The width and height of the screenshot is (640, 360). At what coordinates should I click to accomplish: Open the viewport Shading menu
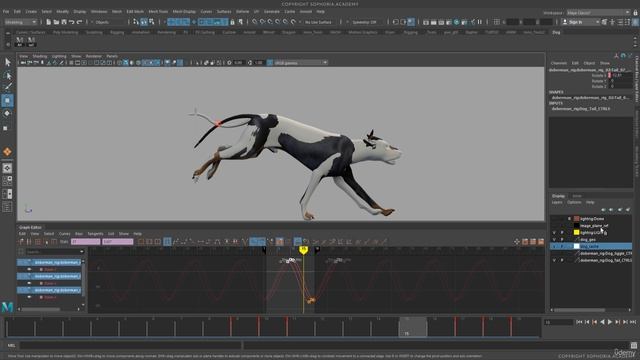[x=40, y=56]
